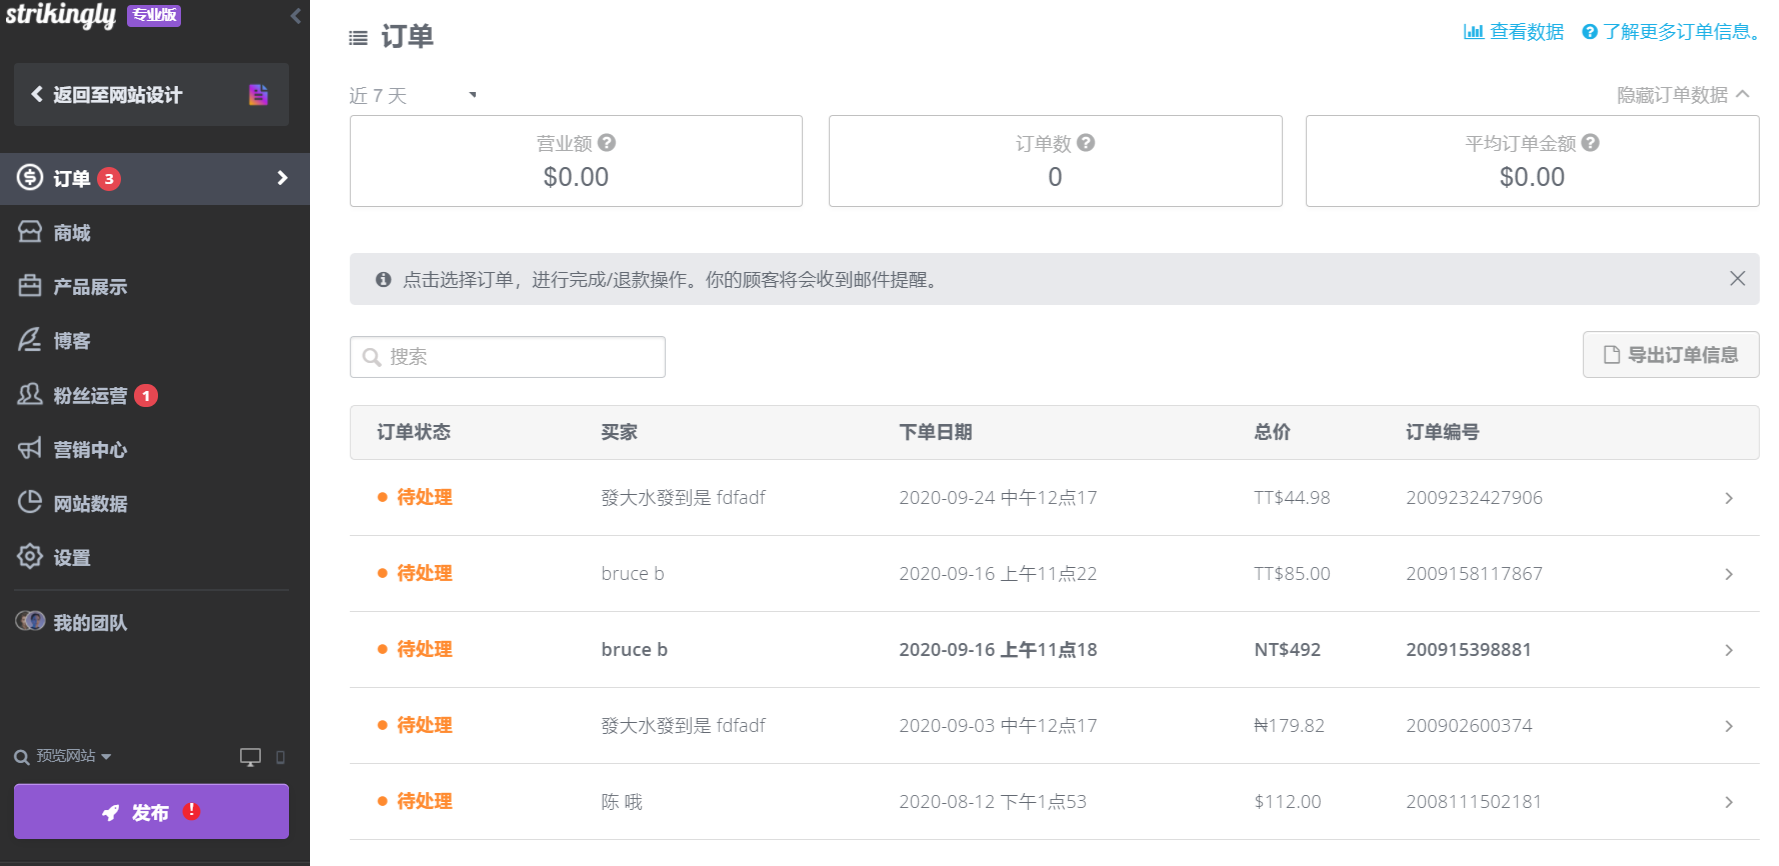Click the pie chart site data icon
This screenshot has width=1779, height=866.
(x=30, y=502)
